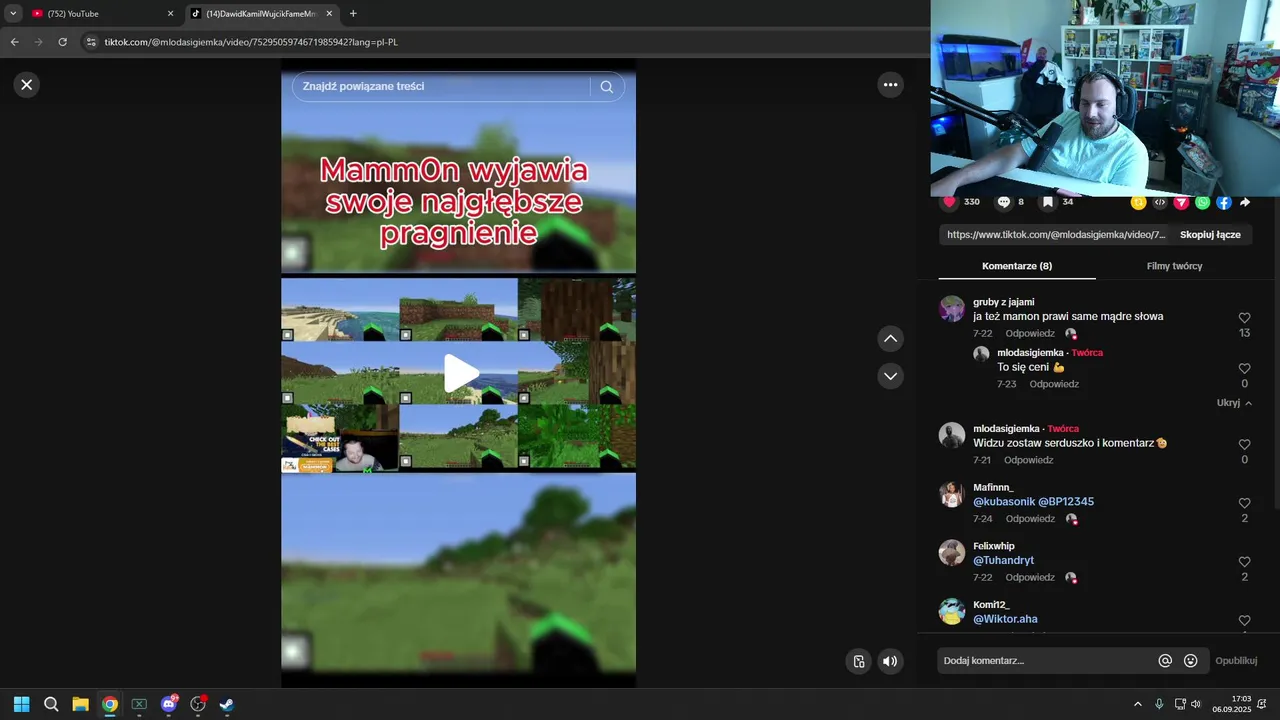1280x720 pixels.
Task: Click the @BP12345 mention
Action: (1066, 502)
